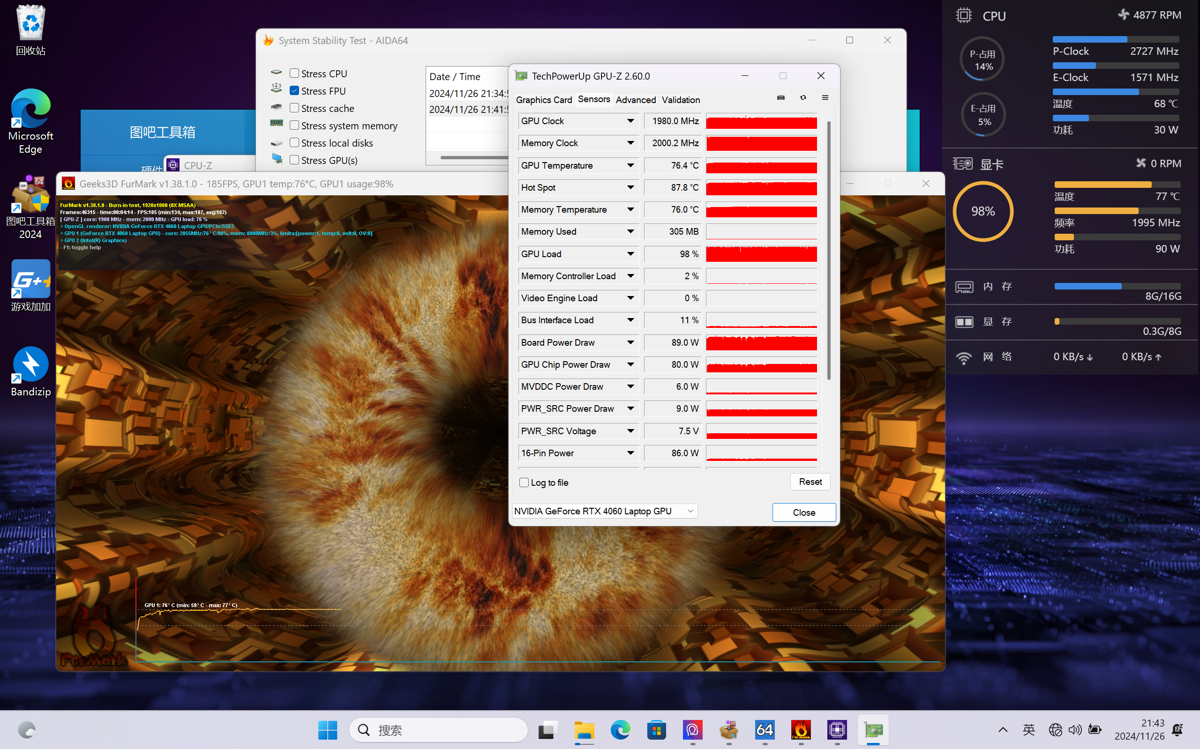Click the 内存 8G/16G usage bar

1117,286
